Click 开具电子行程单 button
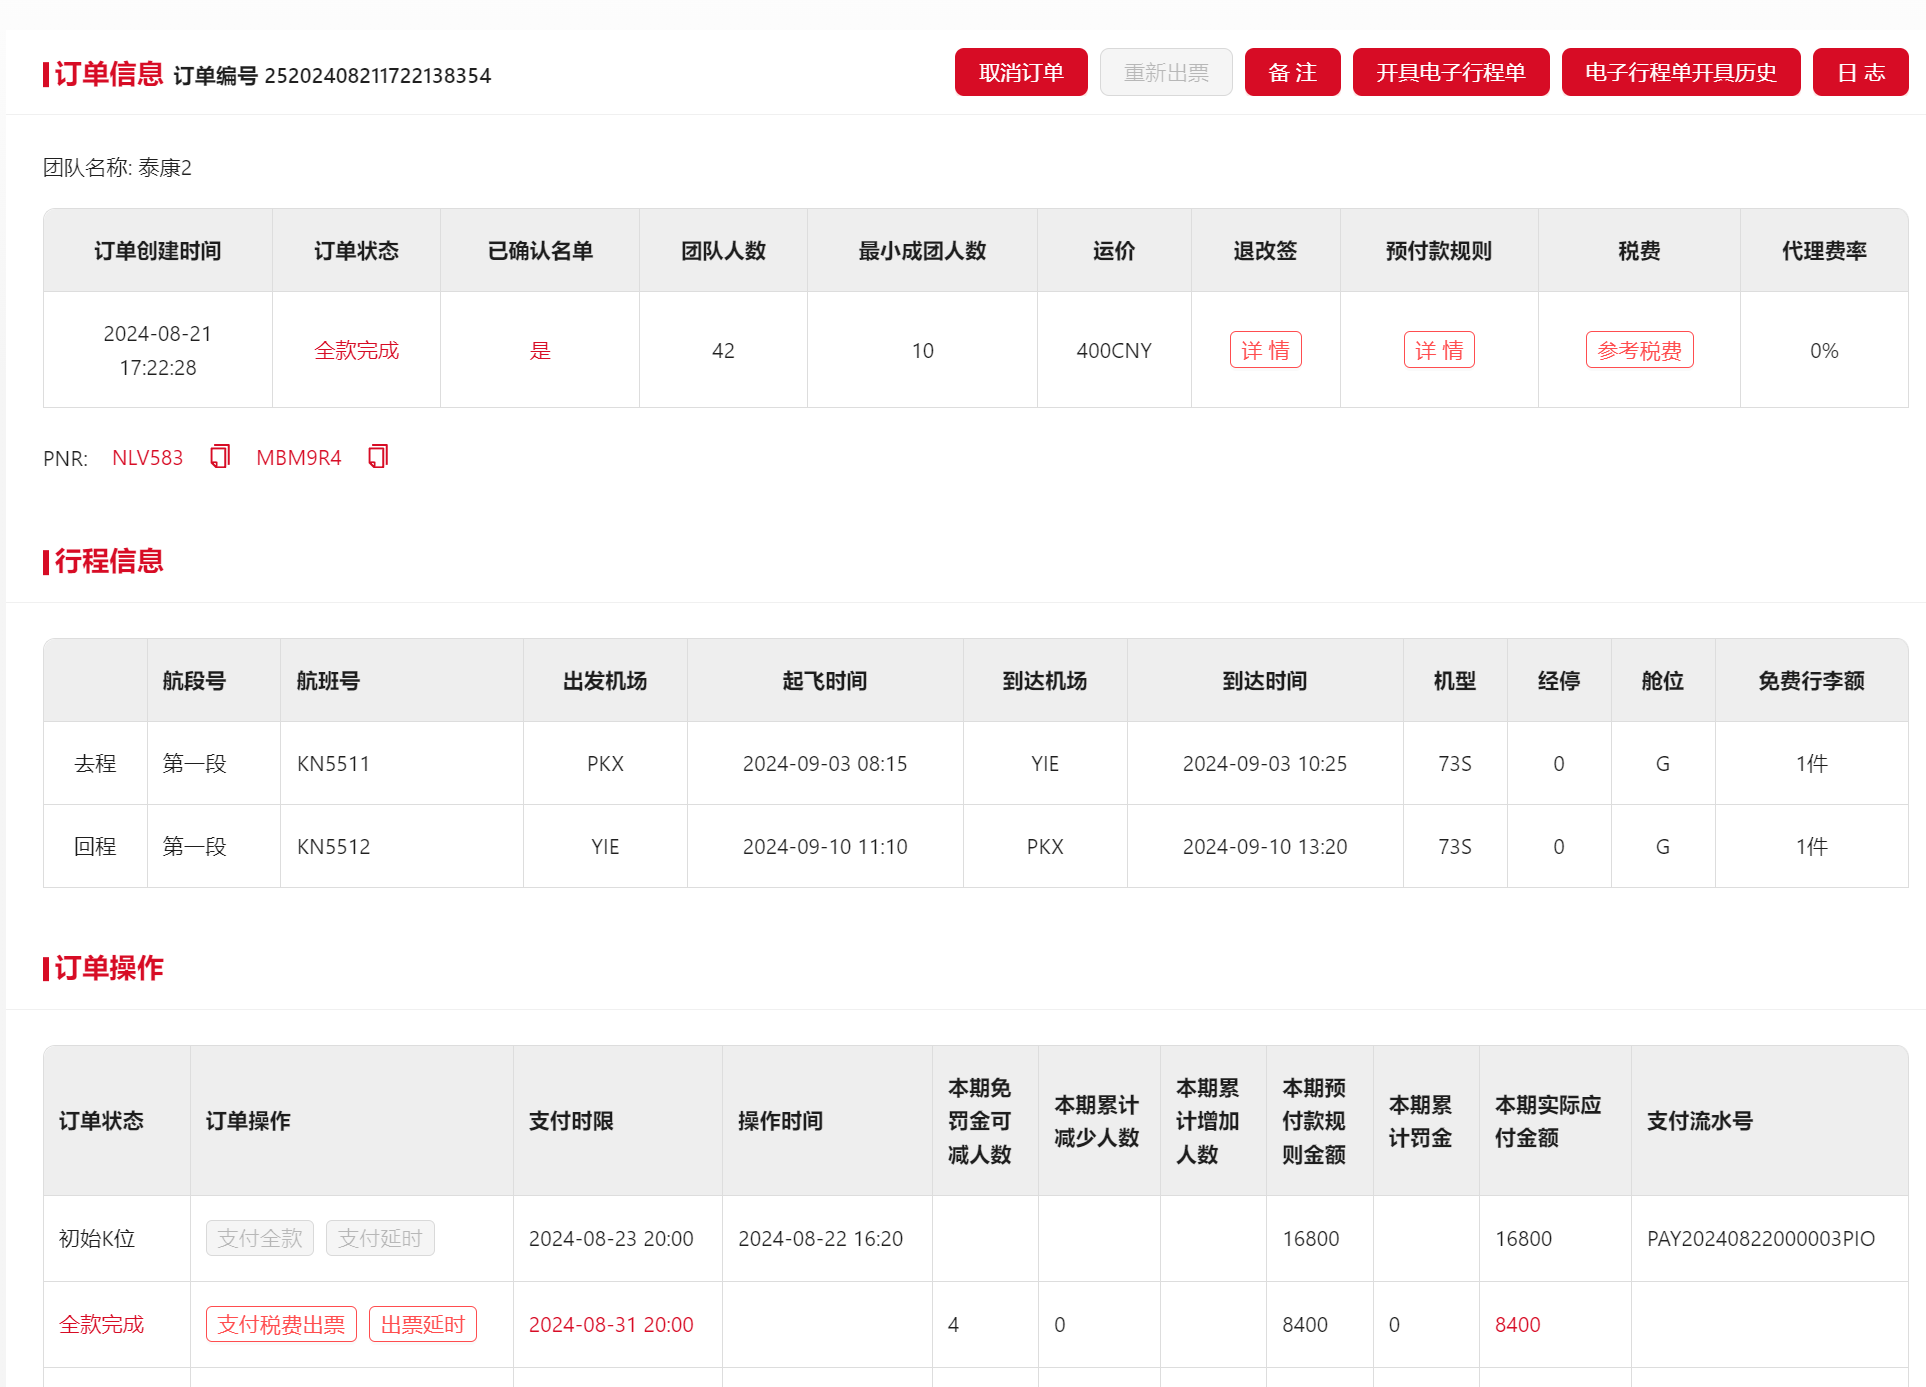The height and width of the screenshot is (1387, 1926). click(1450, 73)
